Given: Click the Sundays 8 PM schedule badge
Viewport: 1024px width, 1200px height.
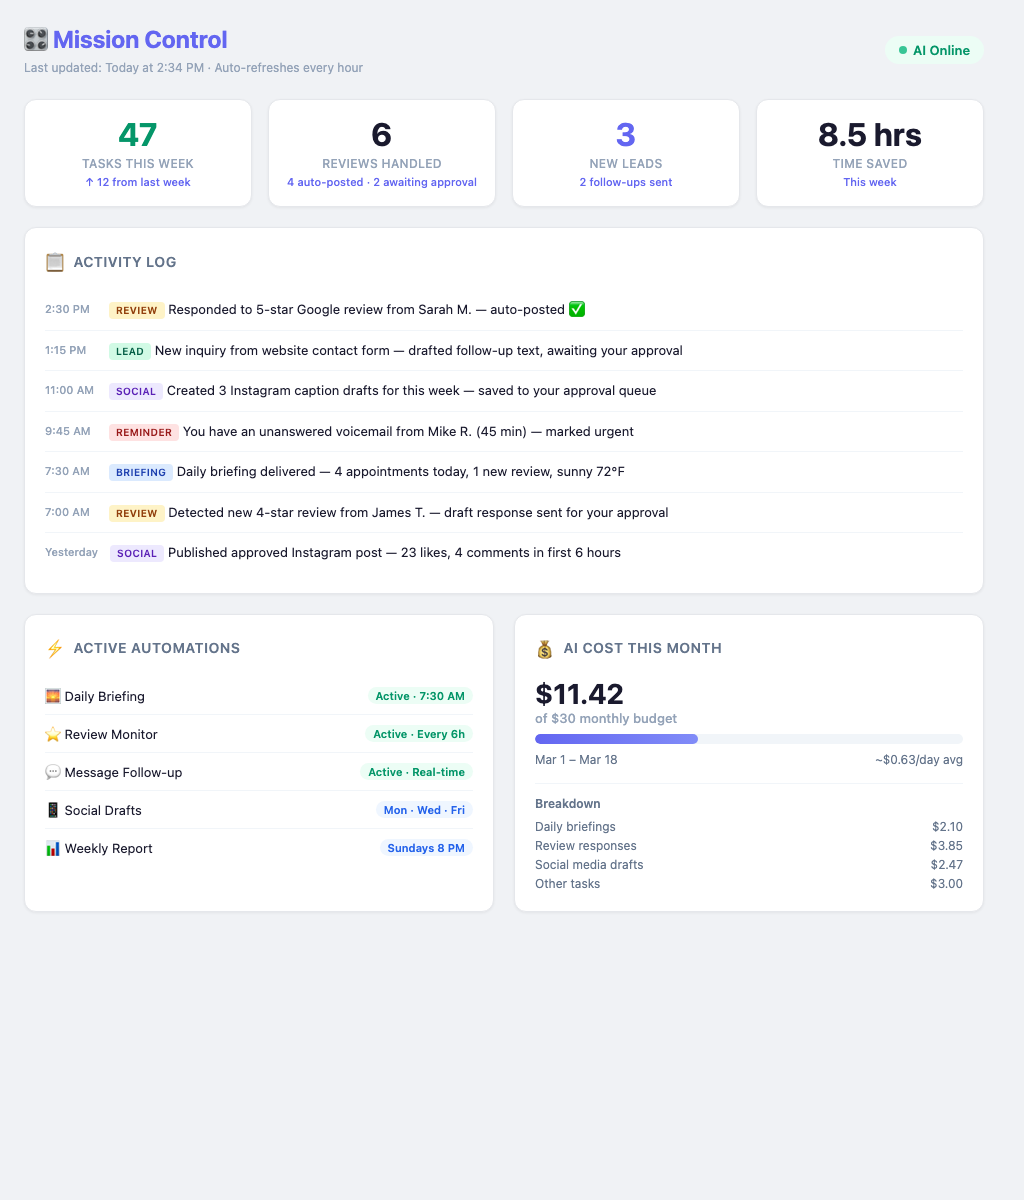Looking at the screenshot, I should pos(426,848).
